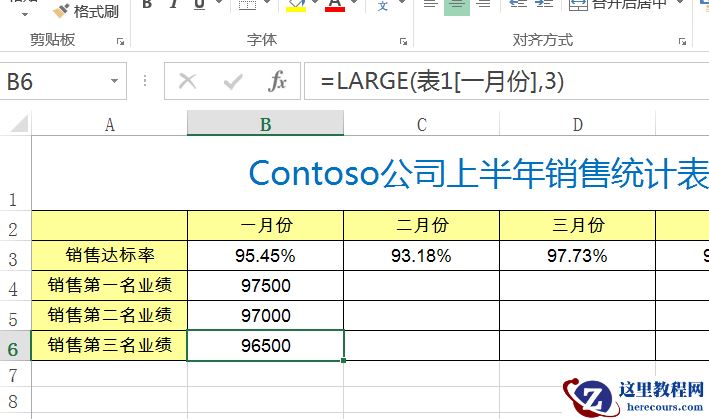
Task: Select the 一月份 header cell
Action: pyautogui.click(x=265, y=226)
